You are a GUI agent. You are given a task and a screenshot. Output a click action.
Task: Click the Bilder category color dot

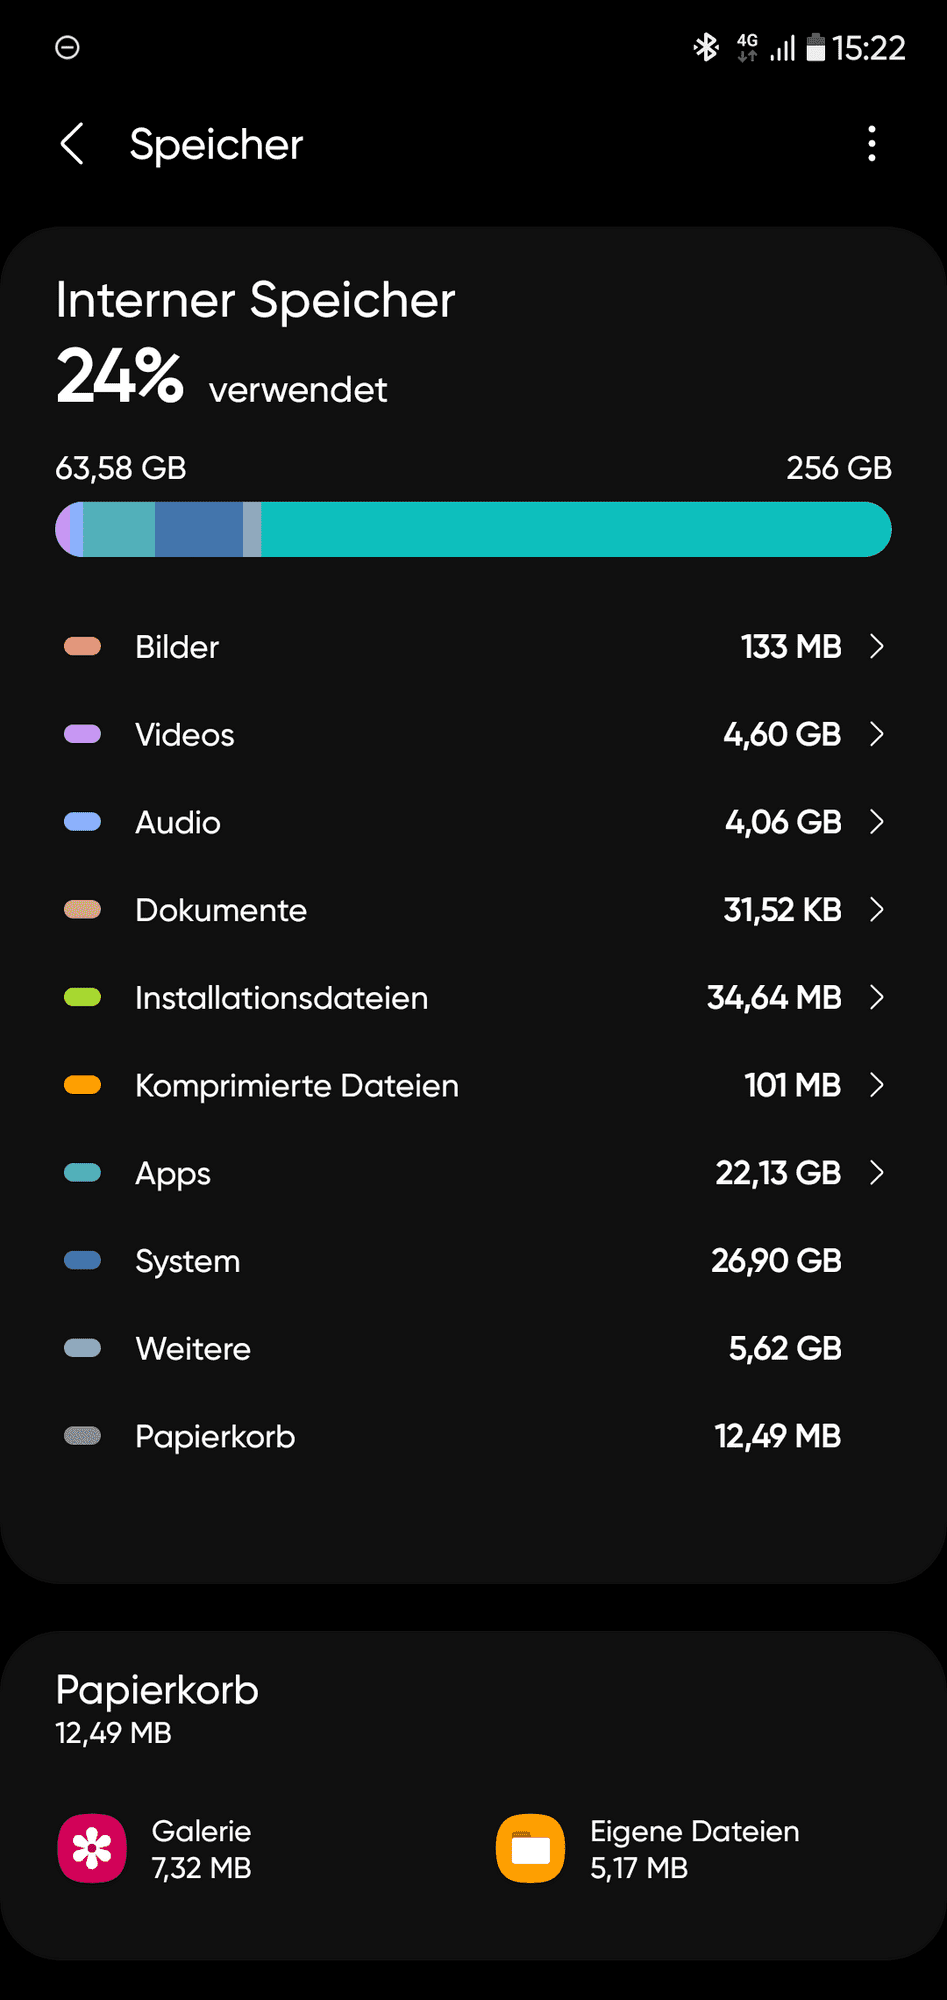tap(82, 646)
